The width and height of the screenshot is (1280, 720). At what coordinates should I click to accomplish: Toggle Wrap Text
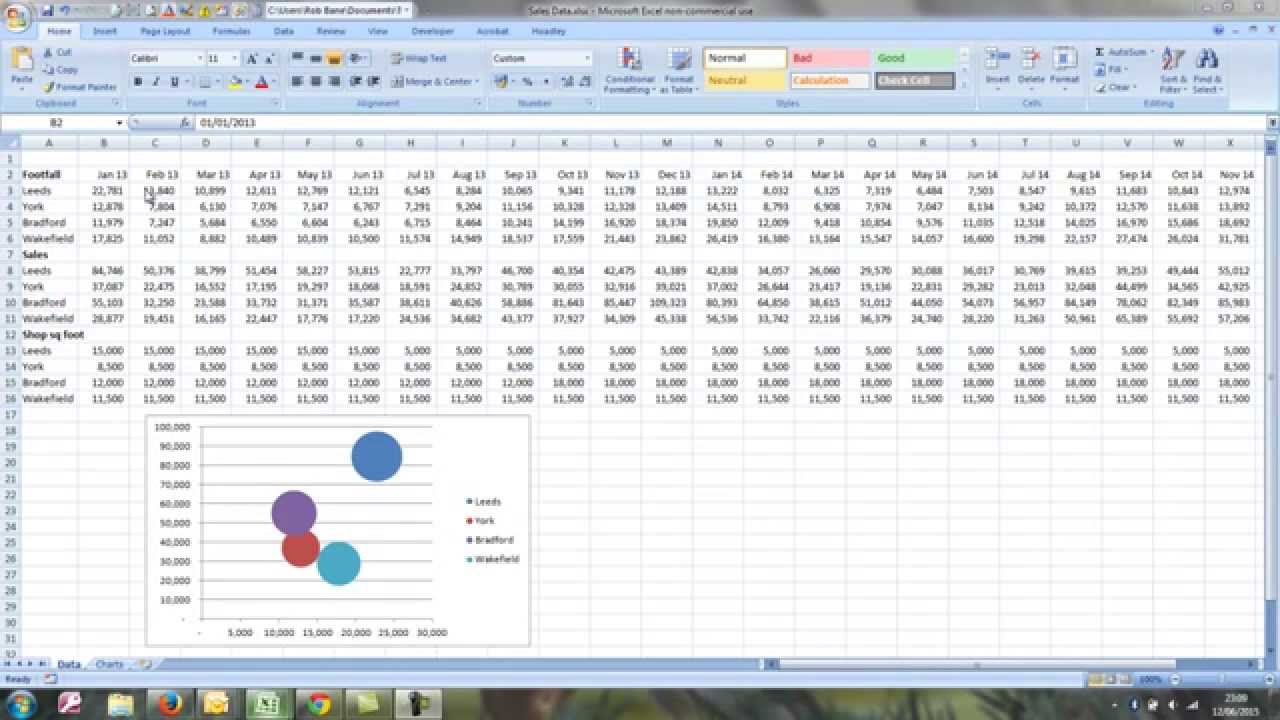click(419, 58)
